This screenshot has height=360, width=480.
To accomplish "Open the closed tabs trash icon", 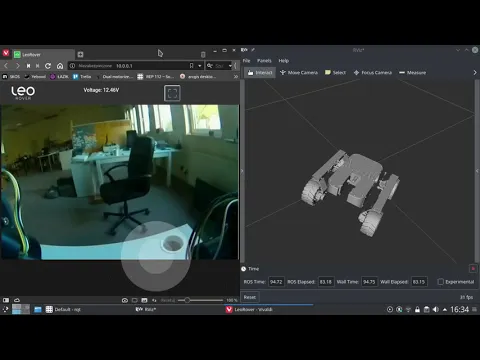I will click(203, 54).
